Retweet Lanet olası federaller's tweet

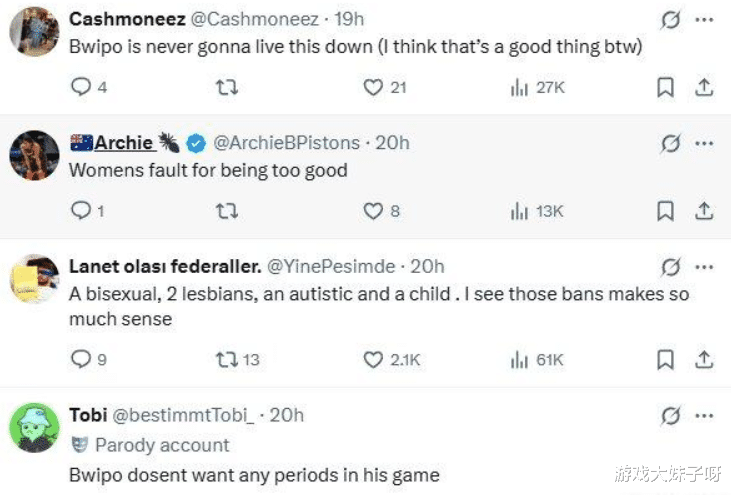[227, 359]
